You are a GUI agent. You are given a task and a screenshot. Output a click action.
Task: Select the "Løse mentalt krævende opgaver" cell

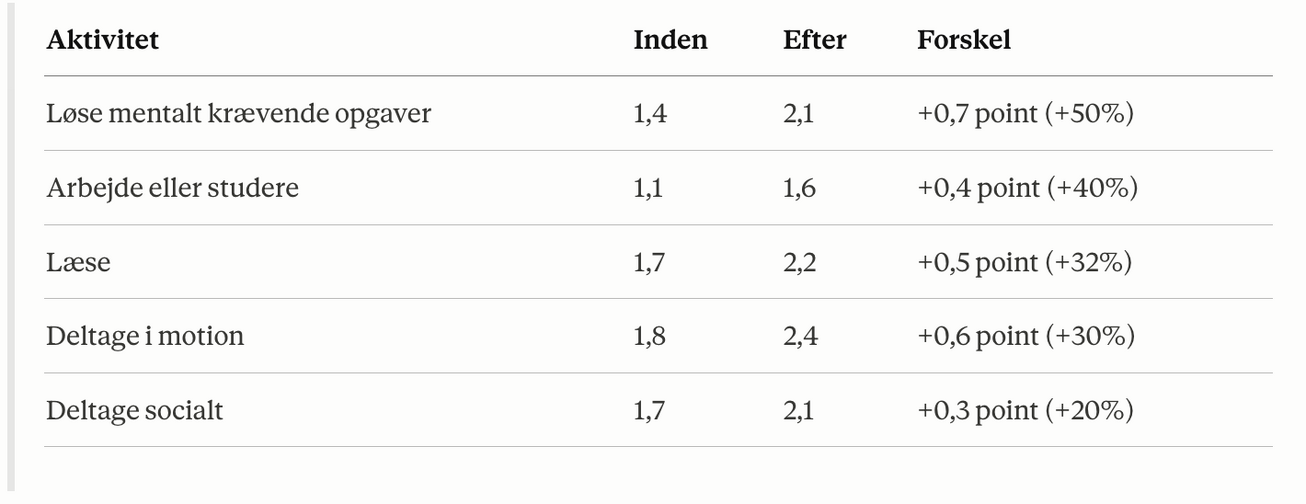239,114
